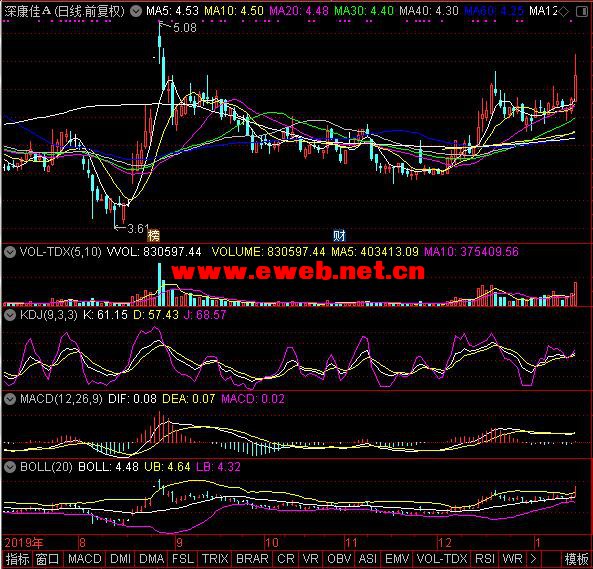The width and height of the screenshot is (593, 569).
Task: Switch to the BRAR indicator
Action: tap(252, 558)
